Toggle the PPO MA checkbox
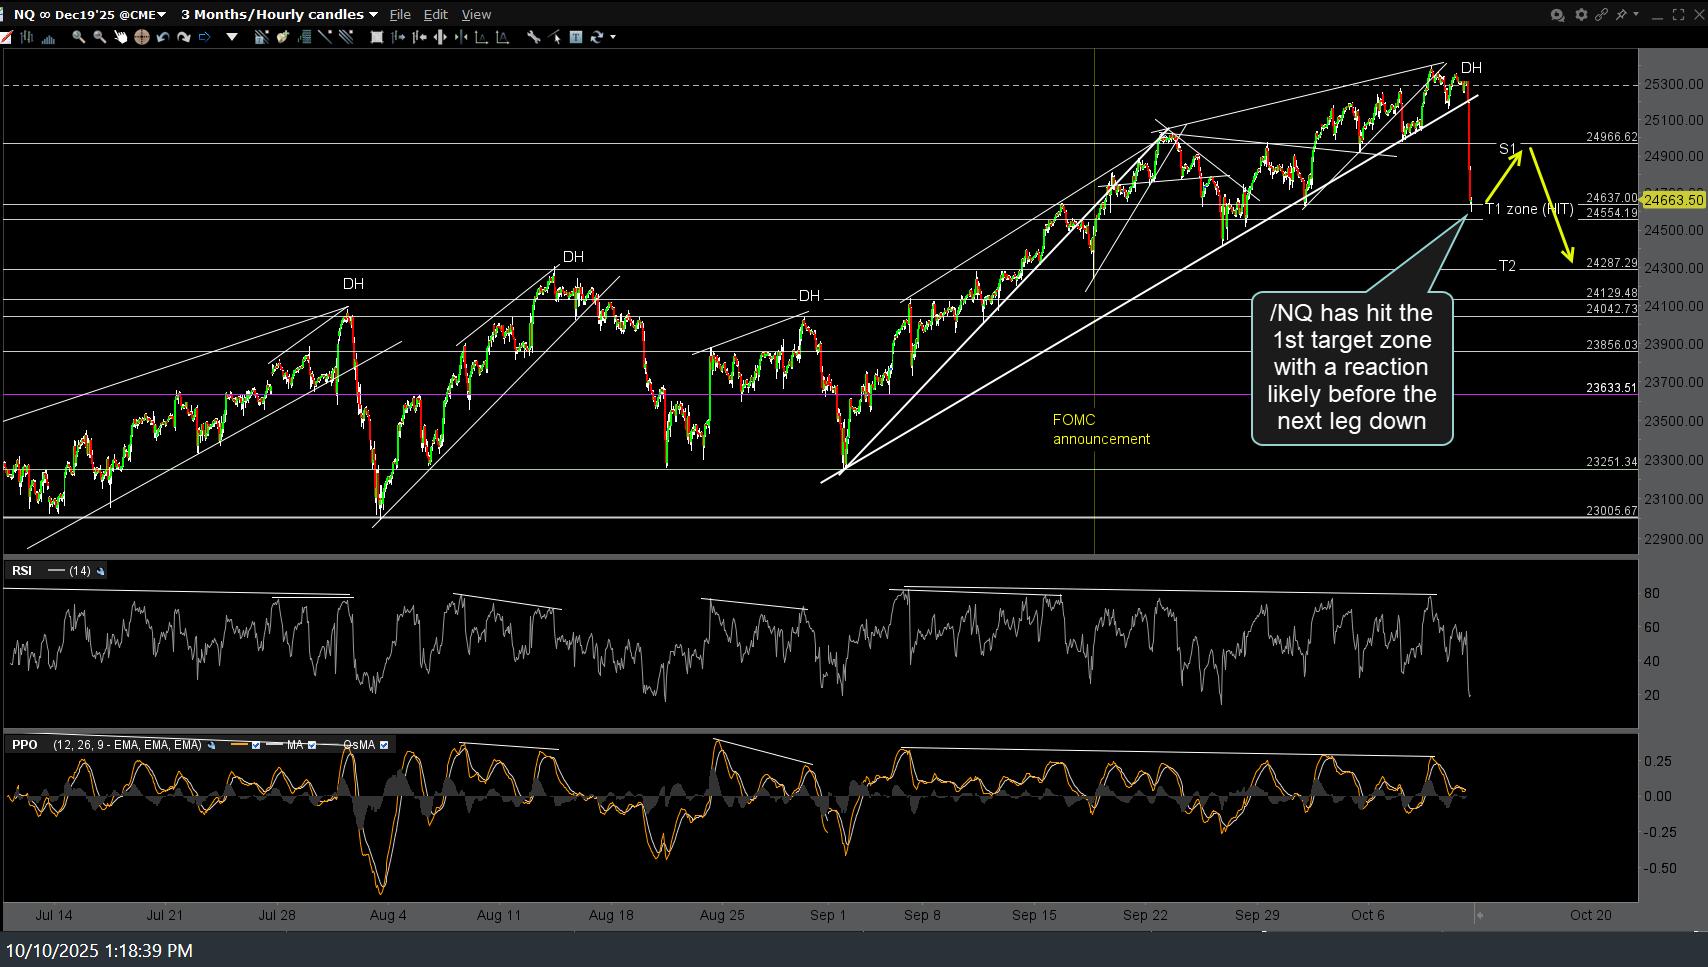This screenshot has width=1708, height=967. tap(312, 745)
